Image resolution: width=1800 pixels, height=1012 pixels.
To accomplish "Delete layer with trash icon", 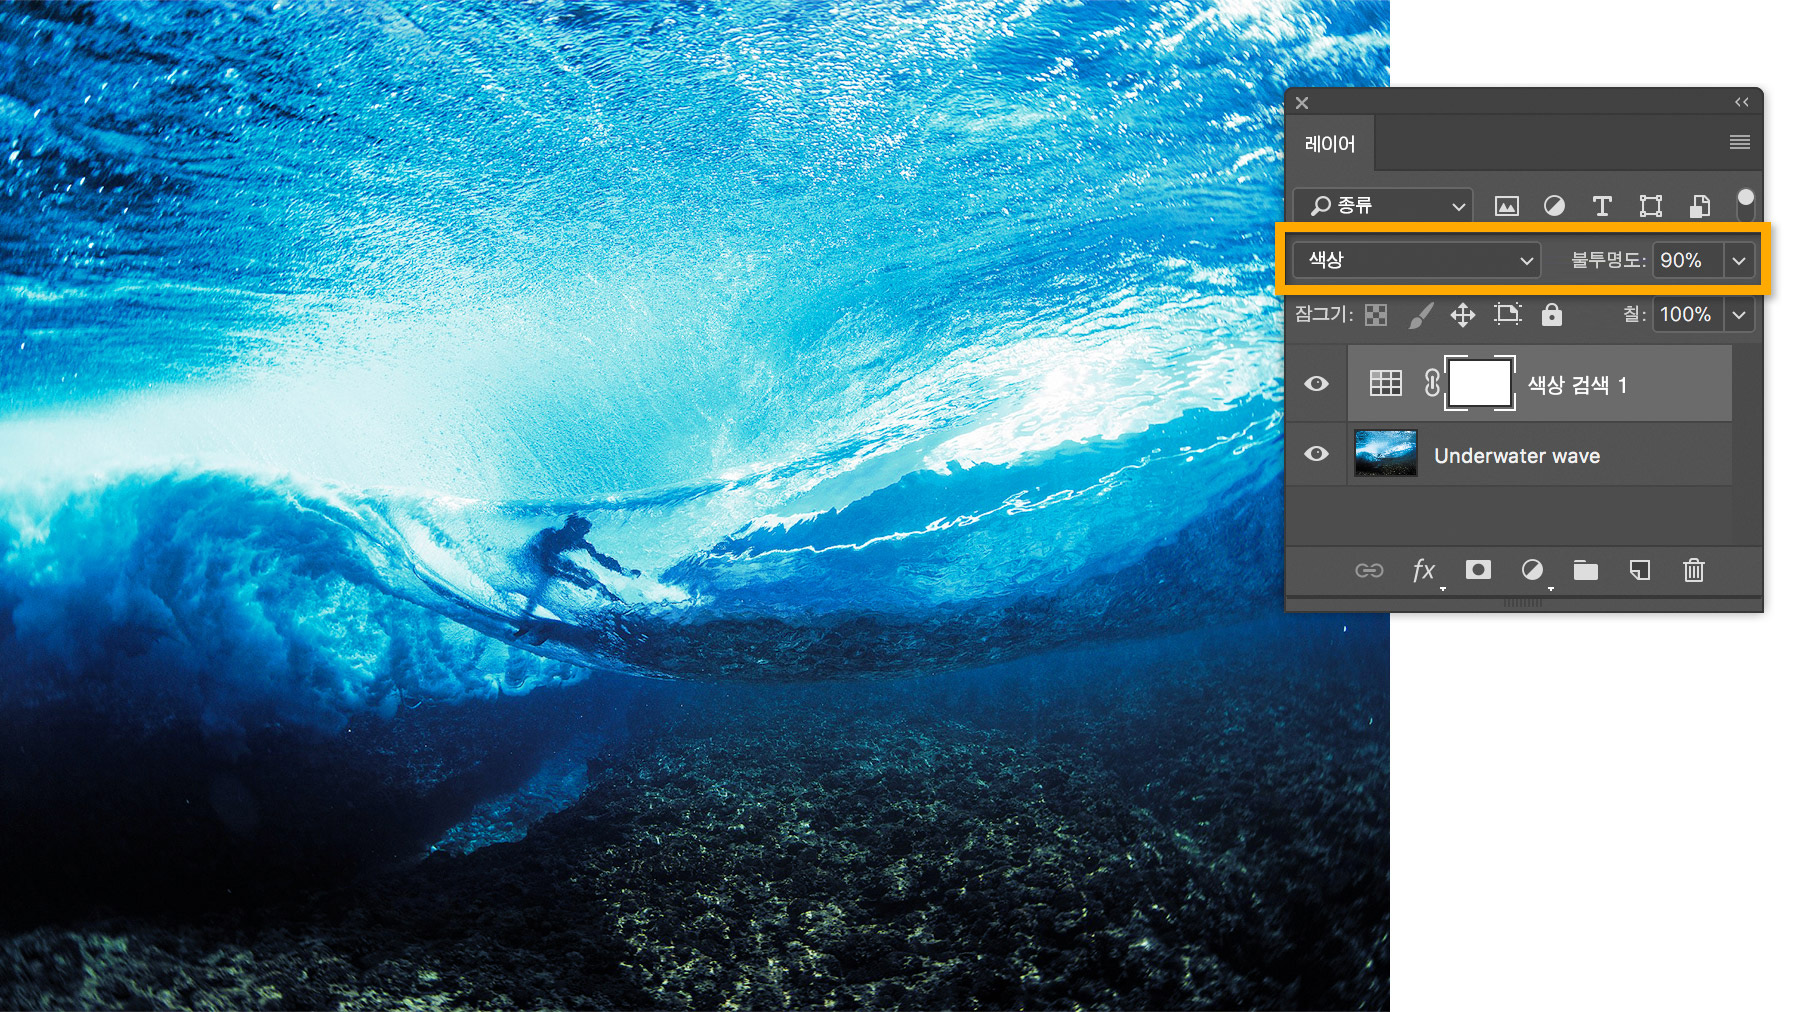I will pos(1693,570).
